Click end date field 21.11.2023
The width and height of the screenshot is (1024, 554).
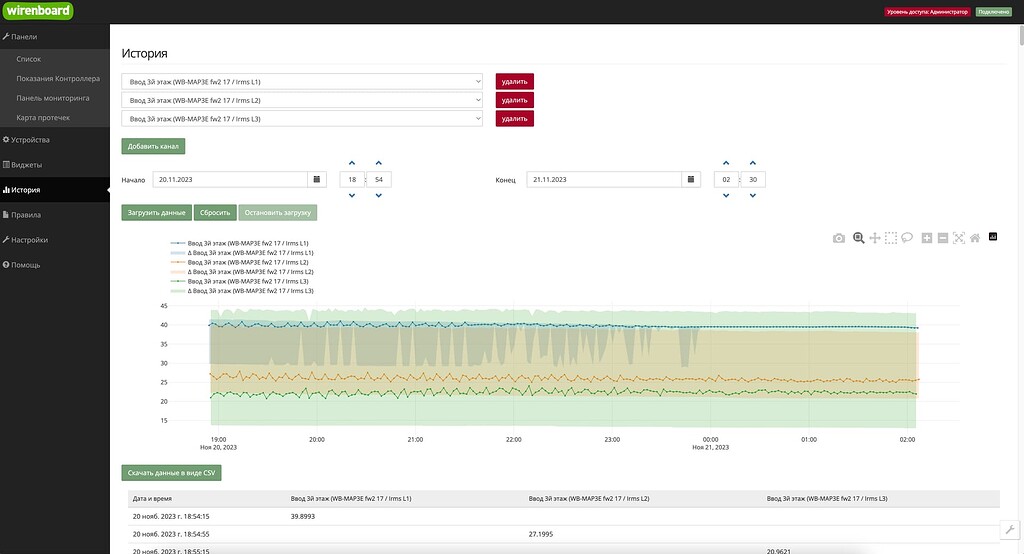tap(604, 179)
